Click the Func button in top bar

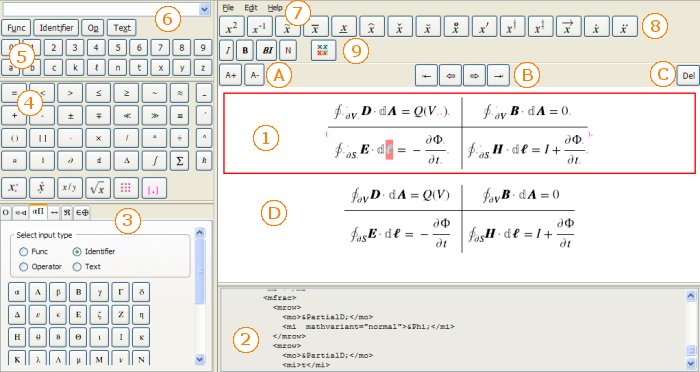[16, 28]
